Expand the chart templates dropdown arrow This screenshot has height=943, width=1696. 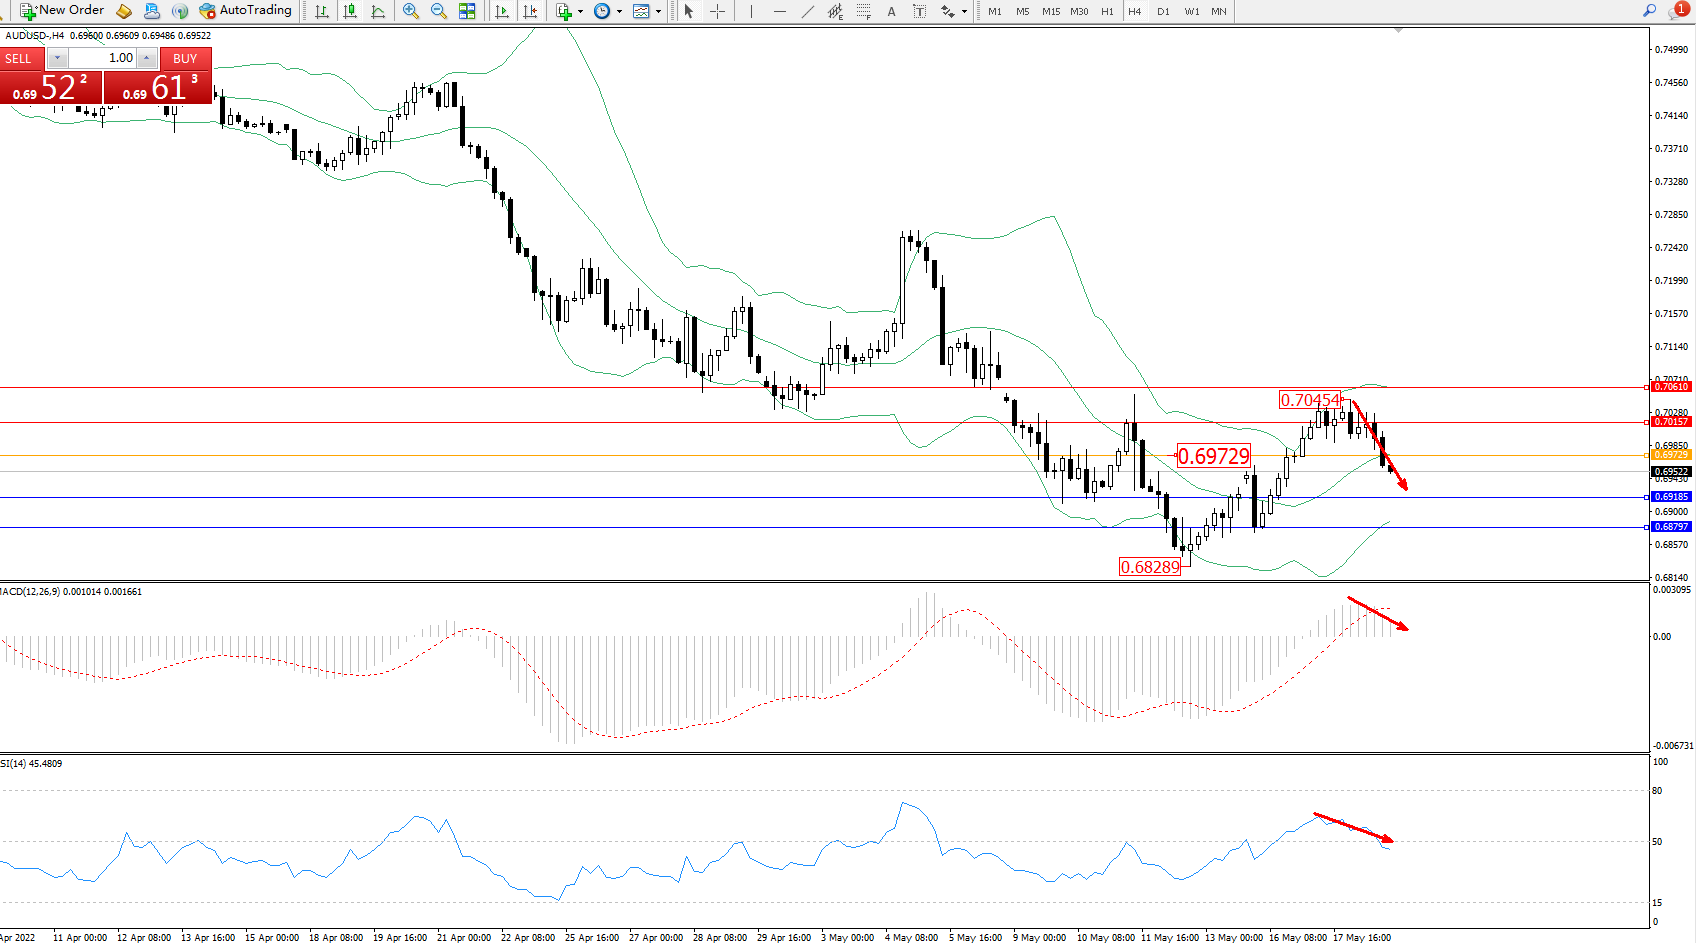[x=658, y=12]
